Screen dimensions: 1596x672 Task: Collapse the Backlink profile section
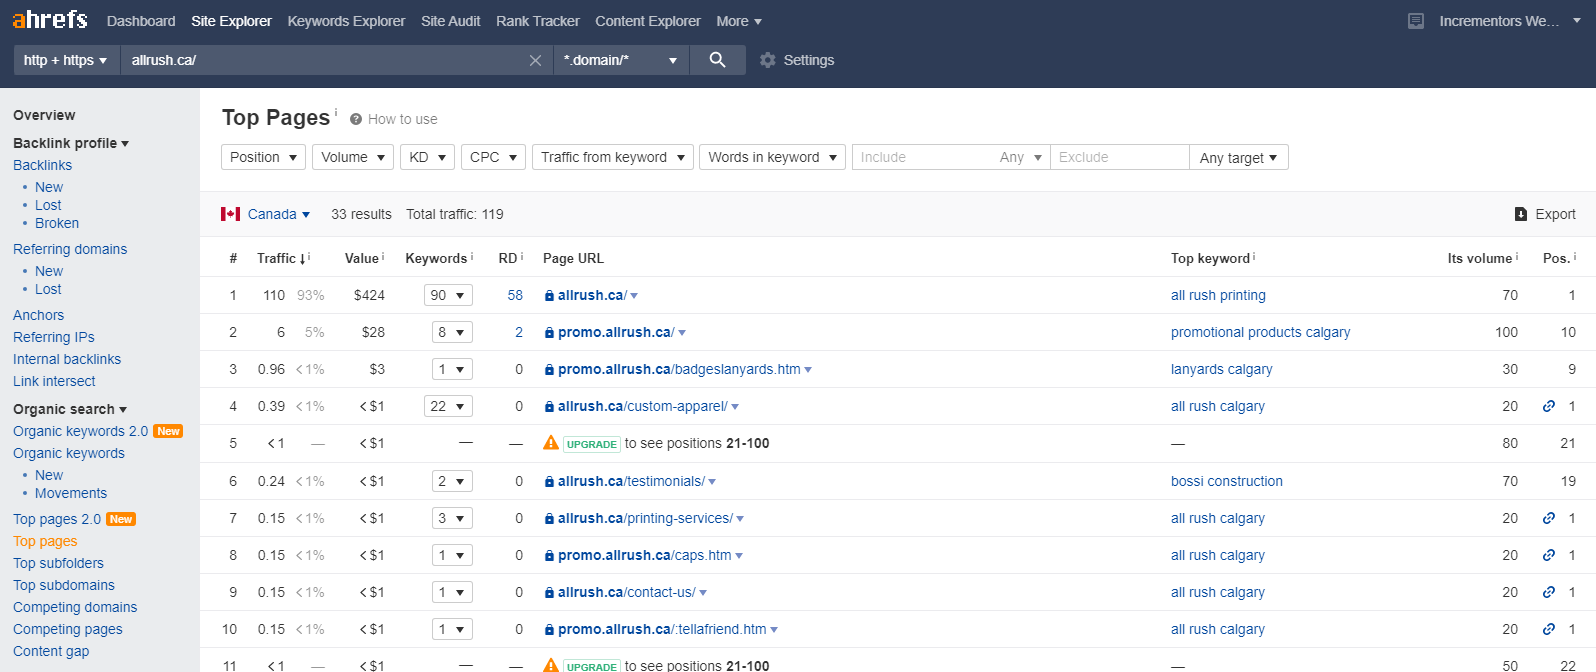click(x=71, y=143)
